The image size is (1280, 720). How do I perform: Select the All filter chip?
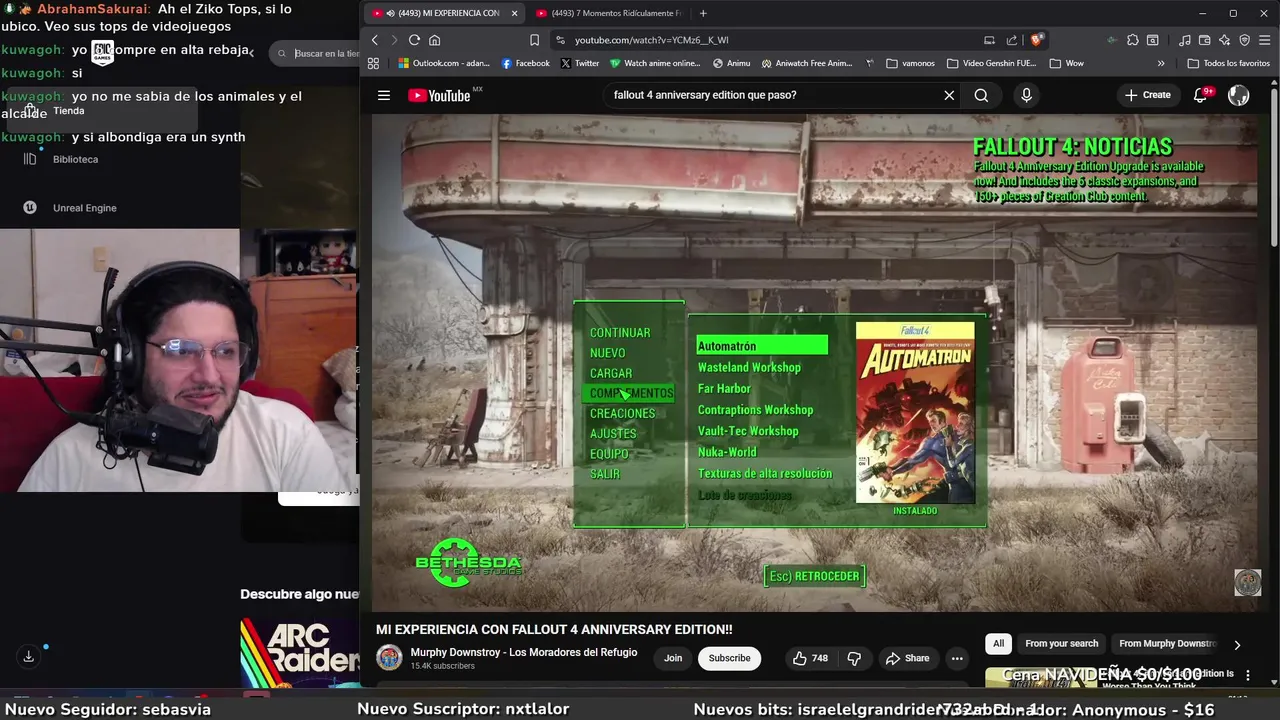998,644
